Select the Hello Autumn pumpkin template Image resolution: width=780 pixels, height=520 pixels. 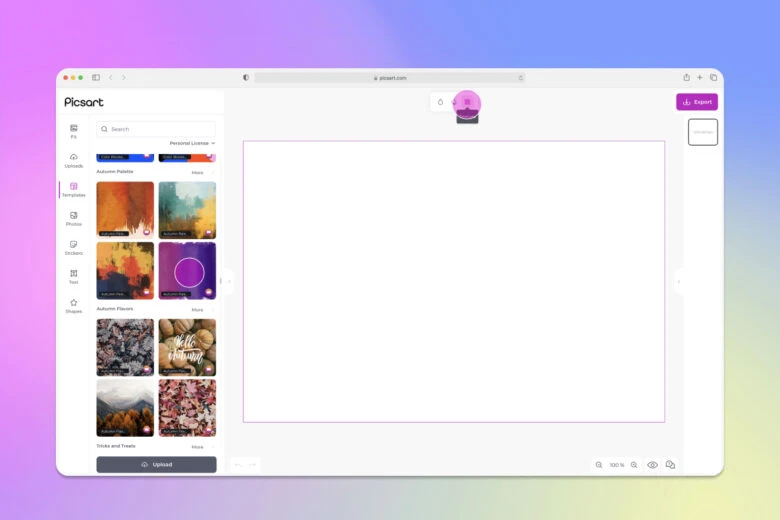tap(187, 347)
